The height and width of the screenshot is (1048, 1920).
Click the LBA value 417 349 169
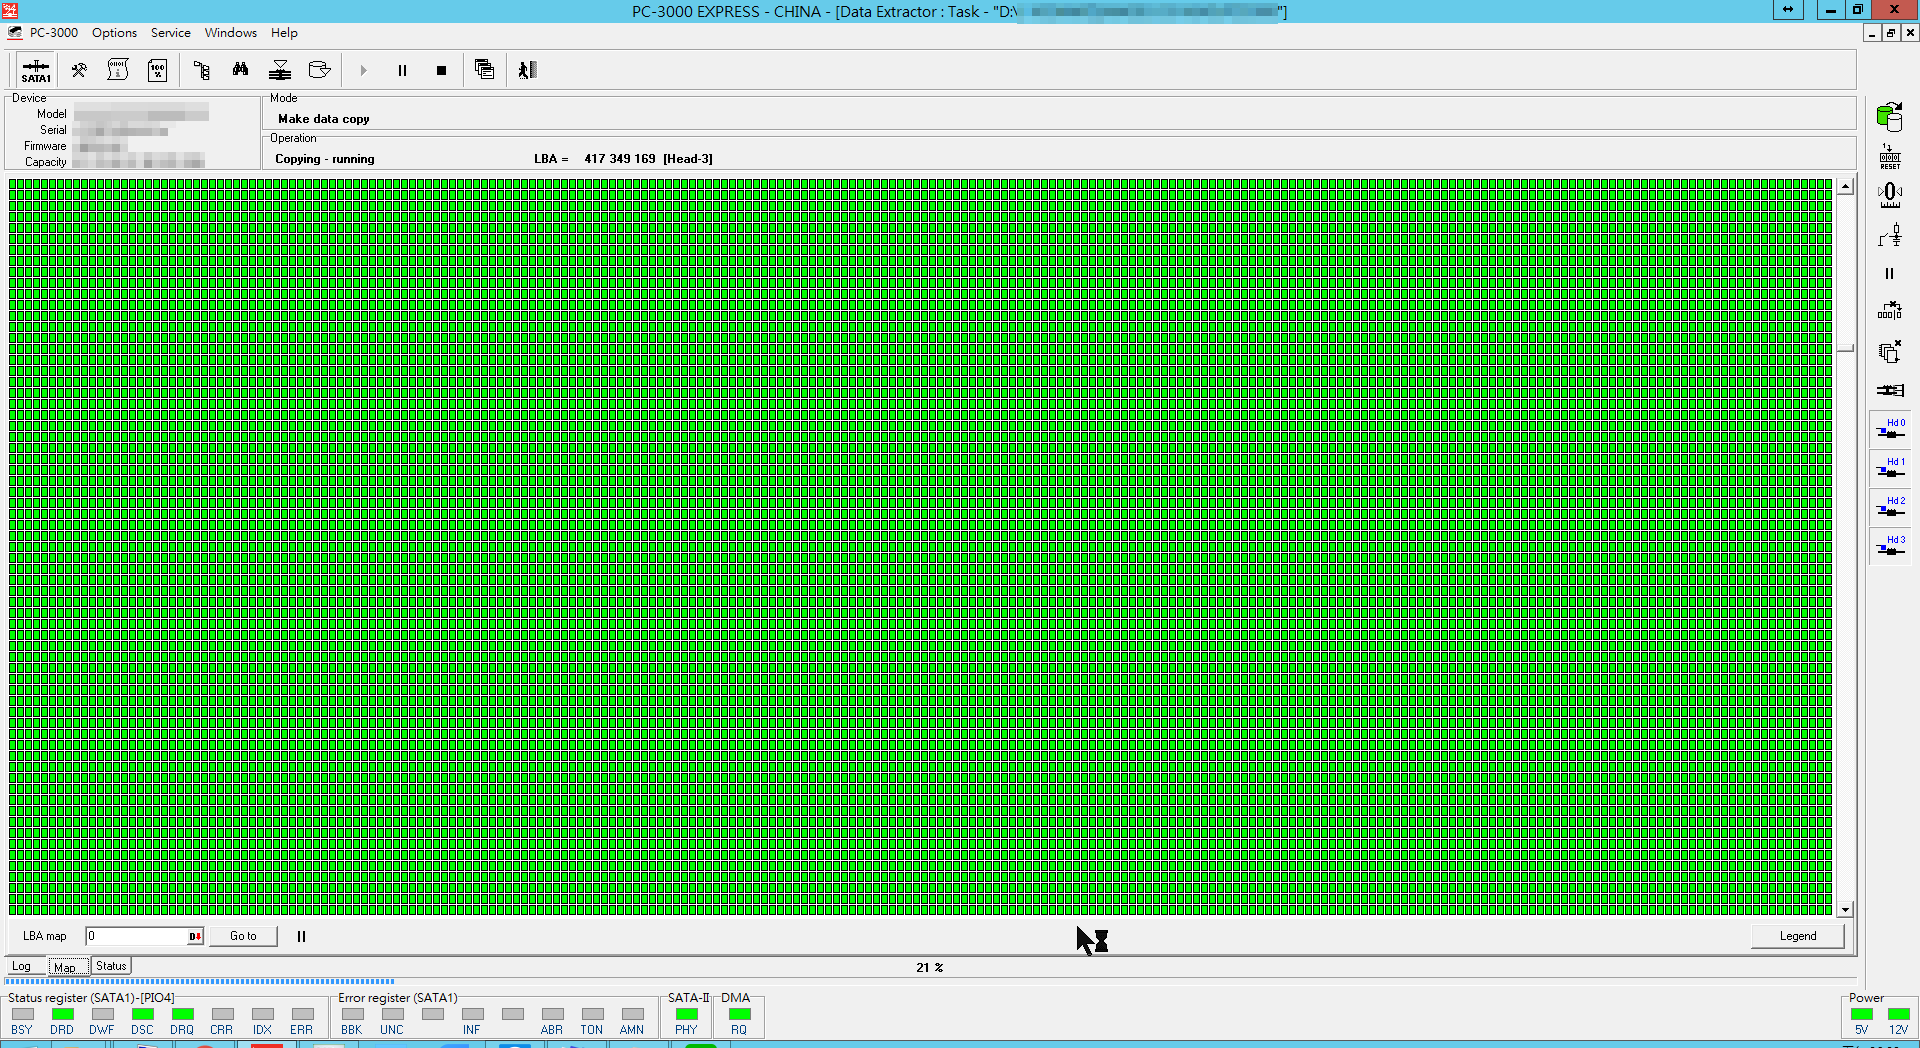[620, 159]
